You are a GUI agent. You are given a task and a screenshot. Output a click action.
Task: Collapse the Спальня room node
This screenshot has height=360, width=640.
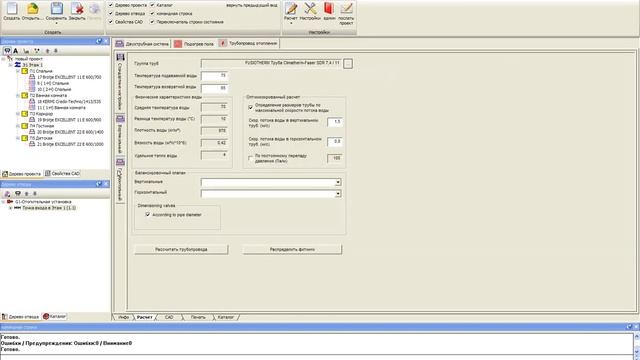(18, 71)
